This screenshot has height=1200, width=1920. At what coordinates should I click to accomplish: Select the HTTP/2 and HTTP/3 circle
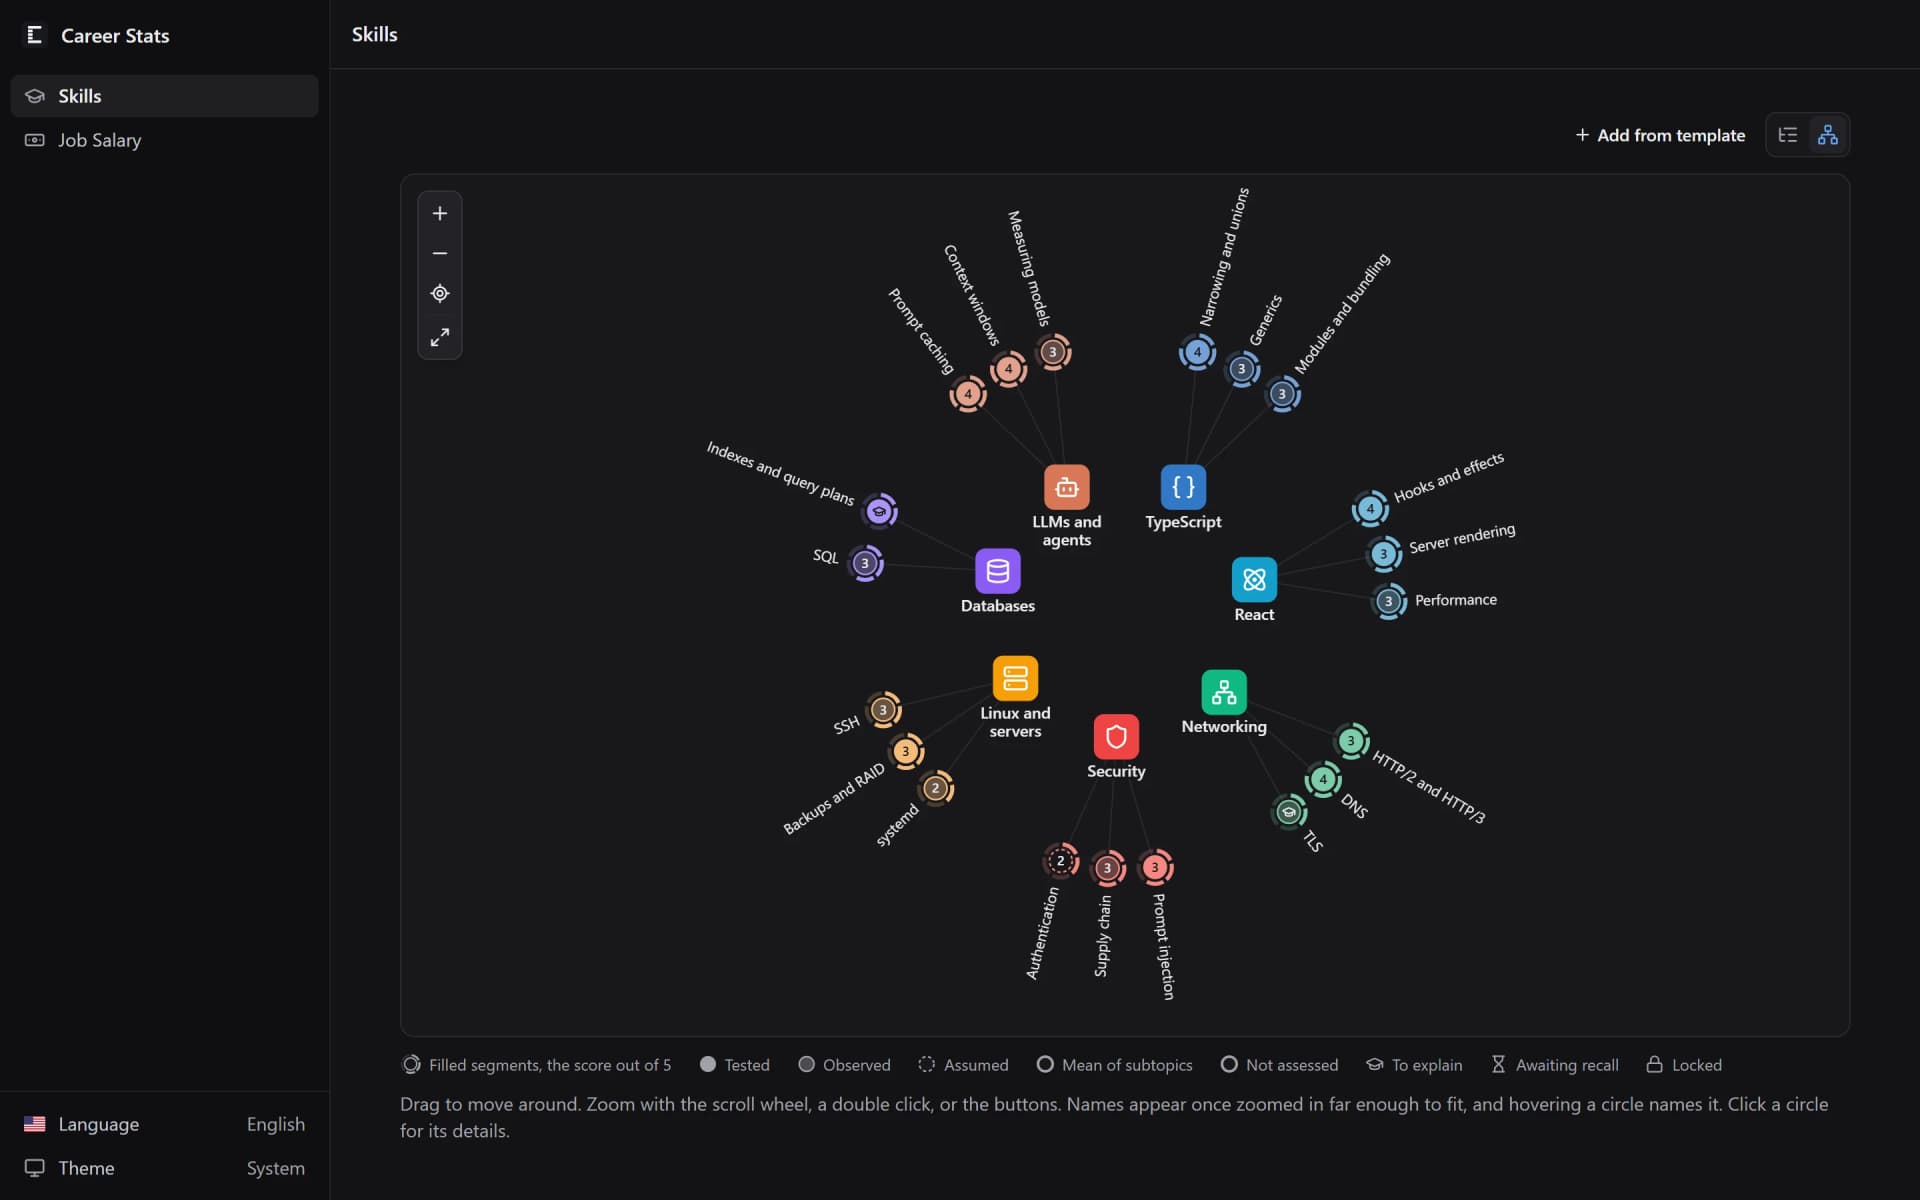1351,741
